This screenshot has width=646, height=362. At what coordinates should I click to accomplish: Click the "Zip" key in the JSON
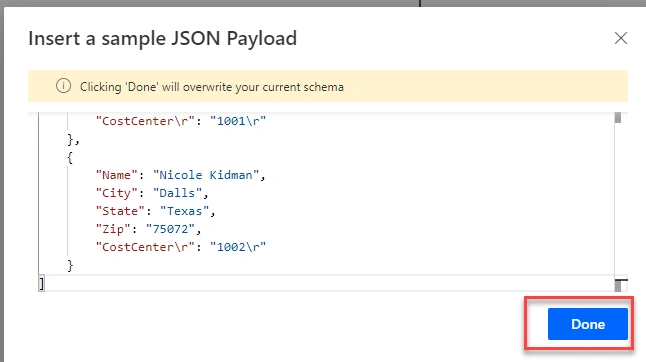click(x=113, y=229)
